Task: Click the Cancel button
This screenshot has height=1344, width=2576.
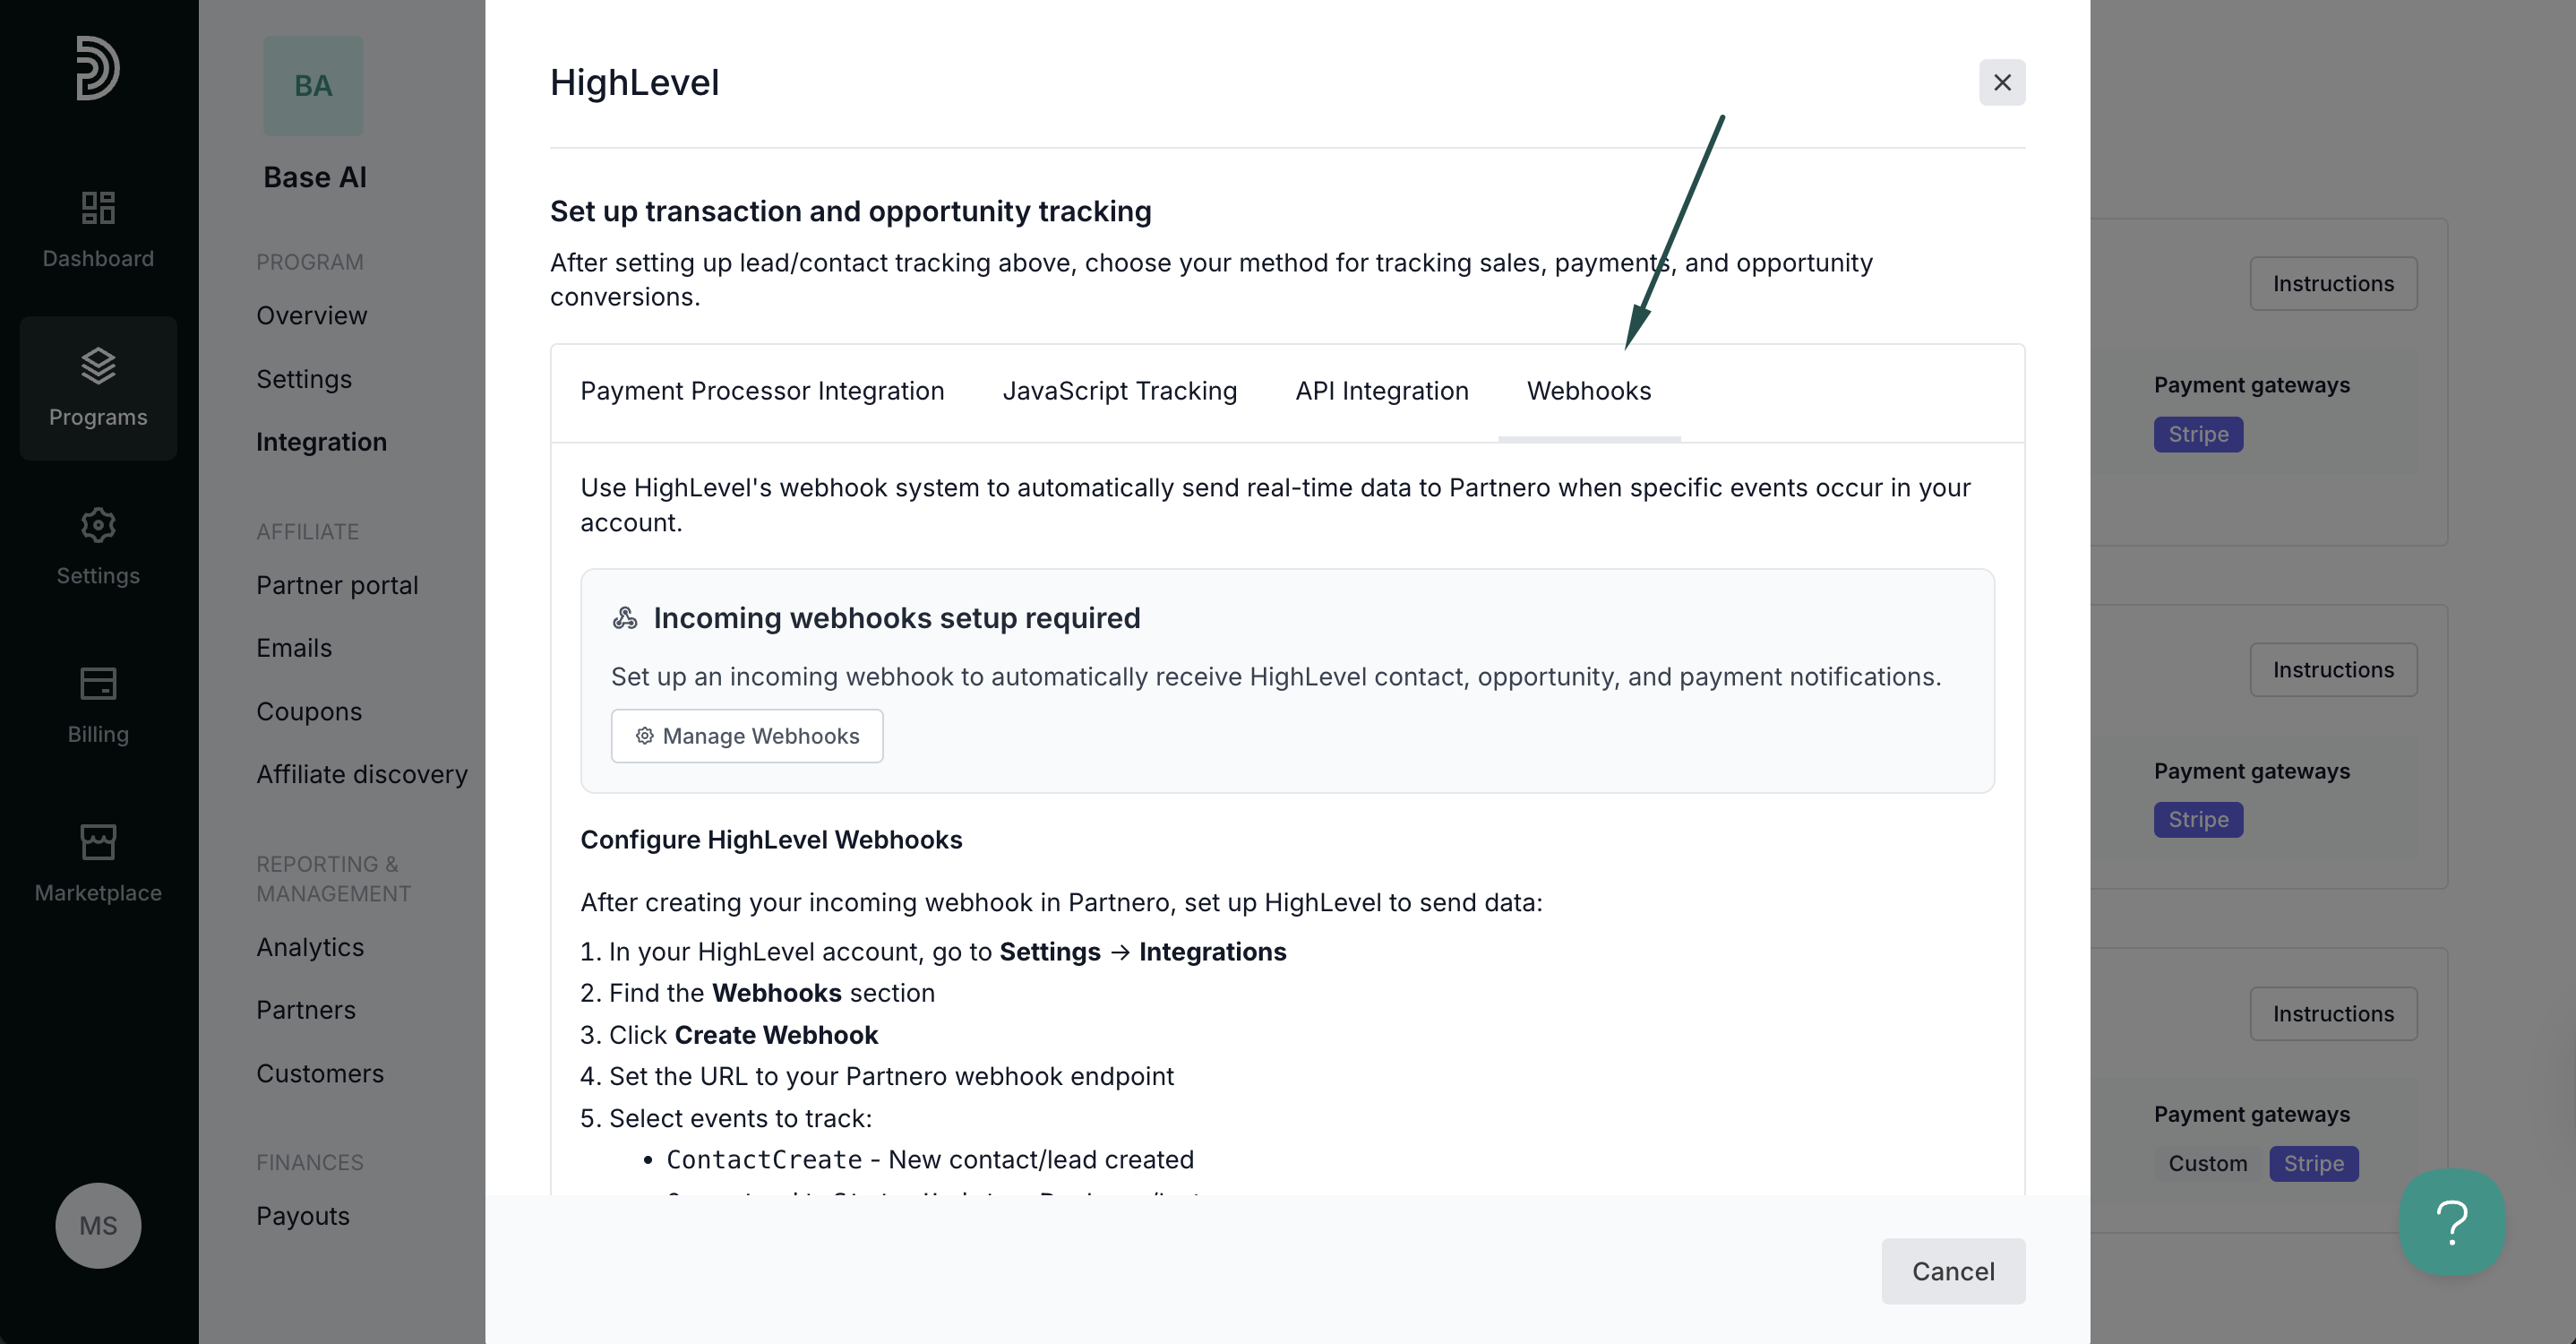Action: tap(1953, 1271)
